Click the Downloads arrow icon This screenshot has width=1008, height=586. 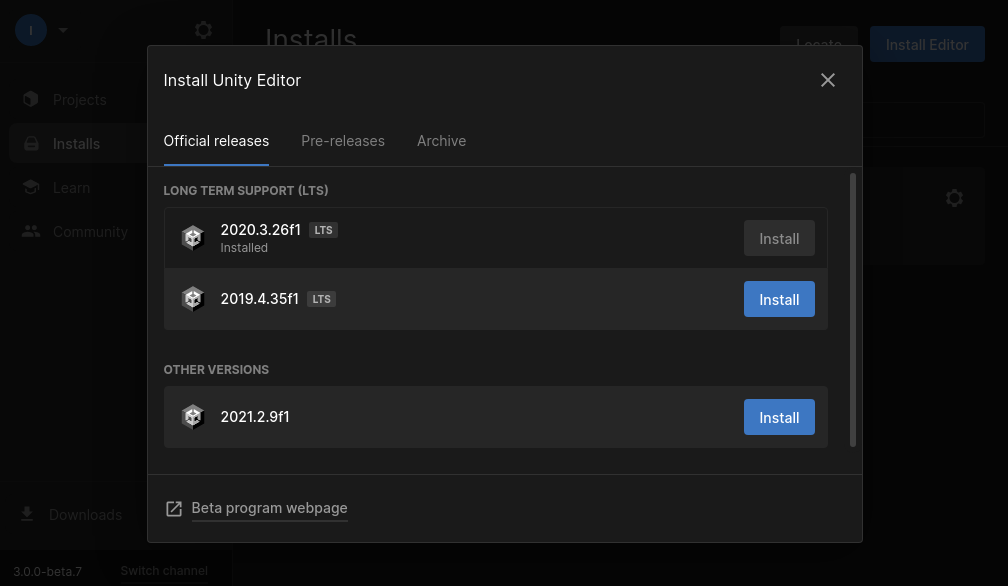tap(27, 514)
